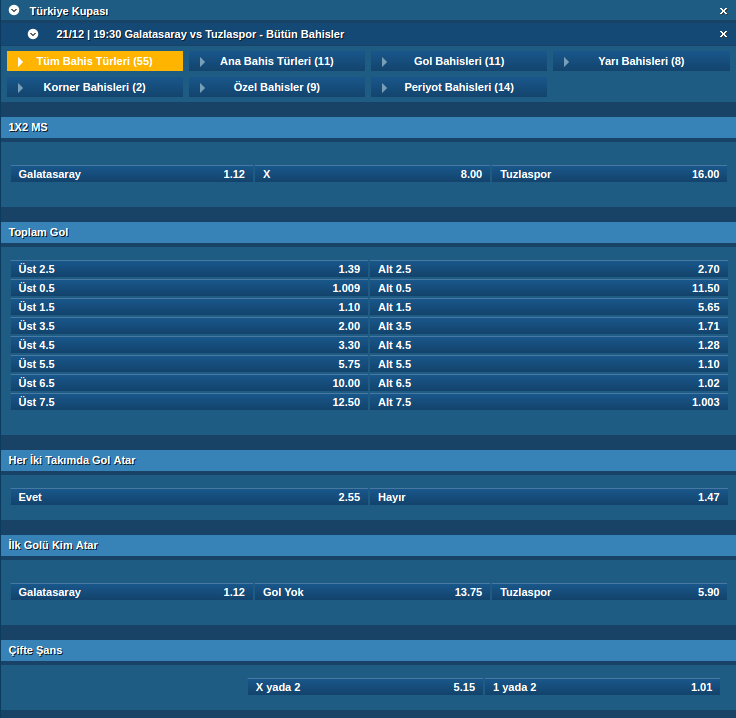Bet Evet at 2.55 both teams score
This screenshot has height=718, width=736.
click(x=189, y=497)
